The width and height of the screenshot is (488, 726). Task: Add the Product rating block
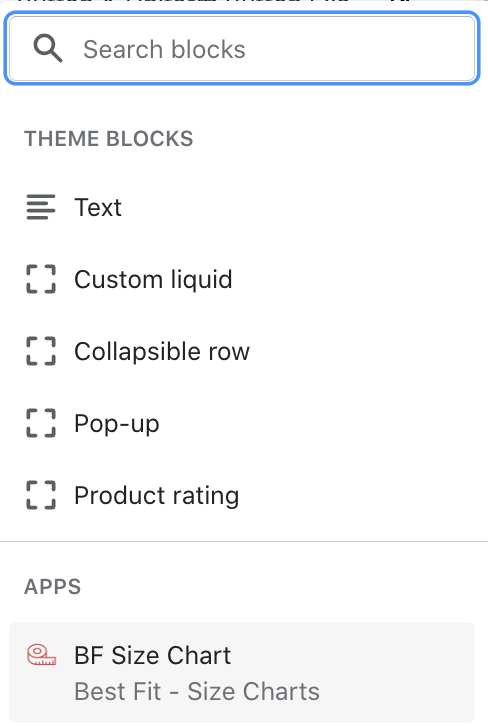tap(242, 495)
